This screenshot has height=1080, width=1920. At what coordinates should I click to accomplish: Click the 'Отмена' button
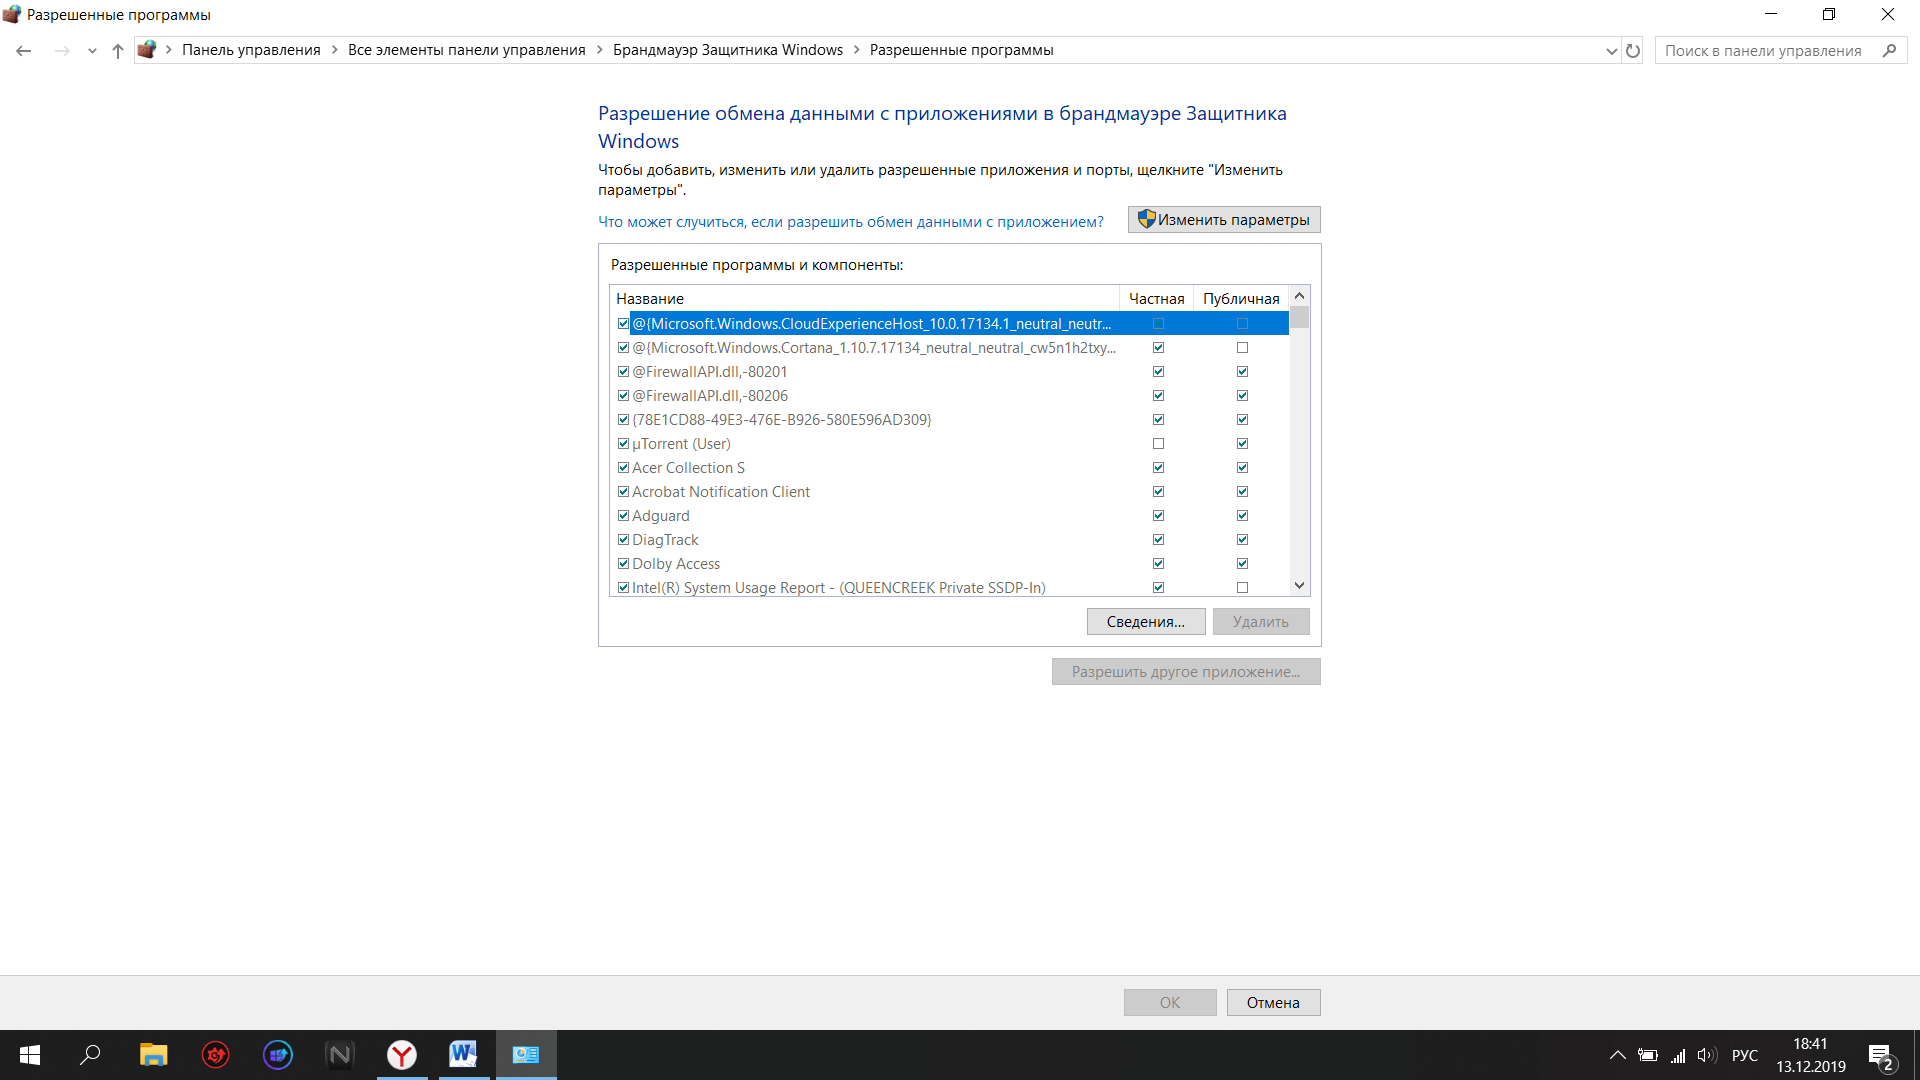click(1273, 1003)
